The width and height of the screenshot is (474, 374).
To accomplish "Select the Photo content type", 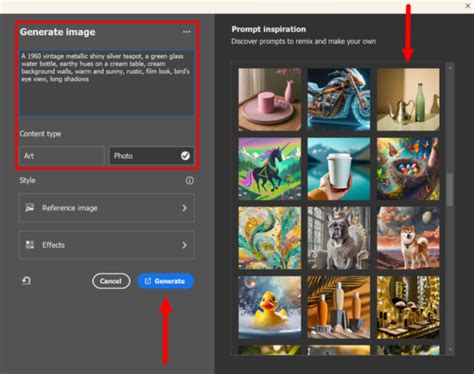I will 152,156.
